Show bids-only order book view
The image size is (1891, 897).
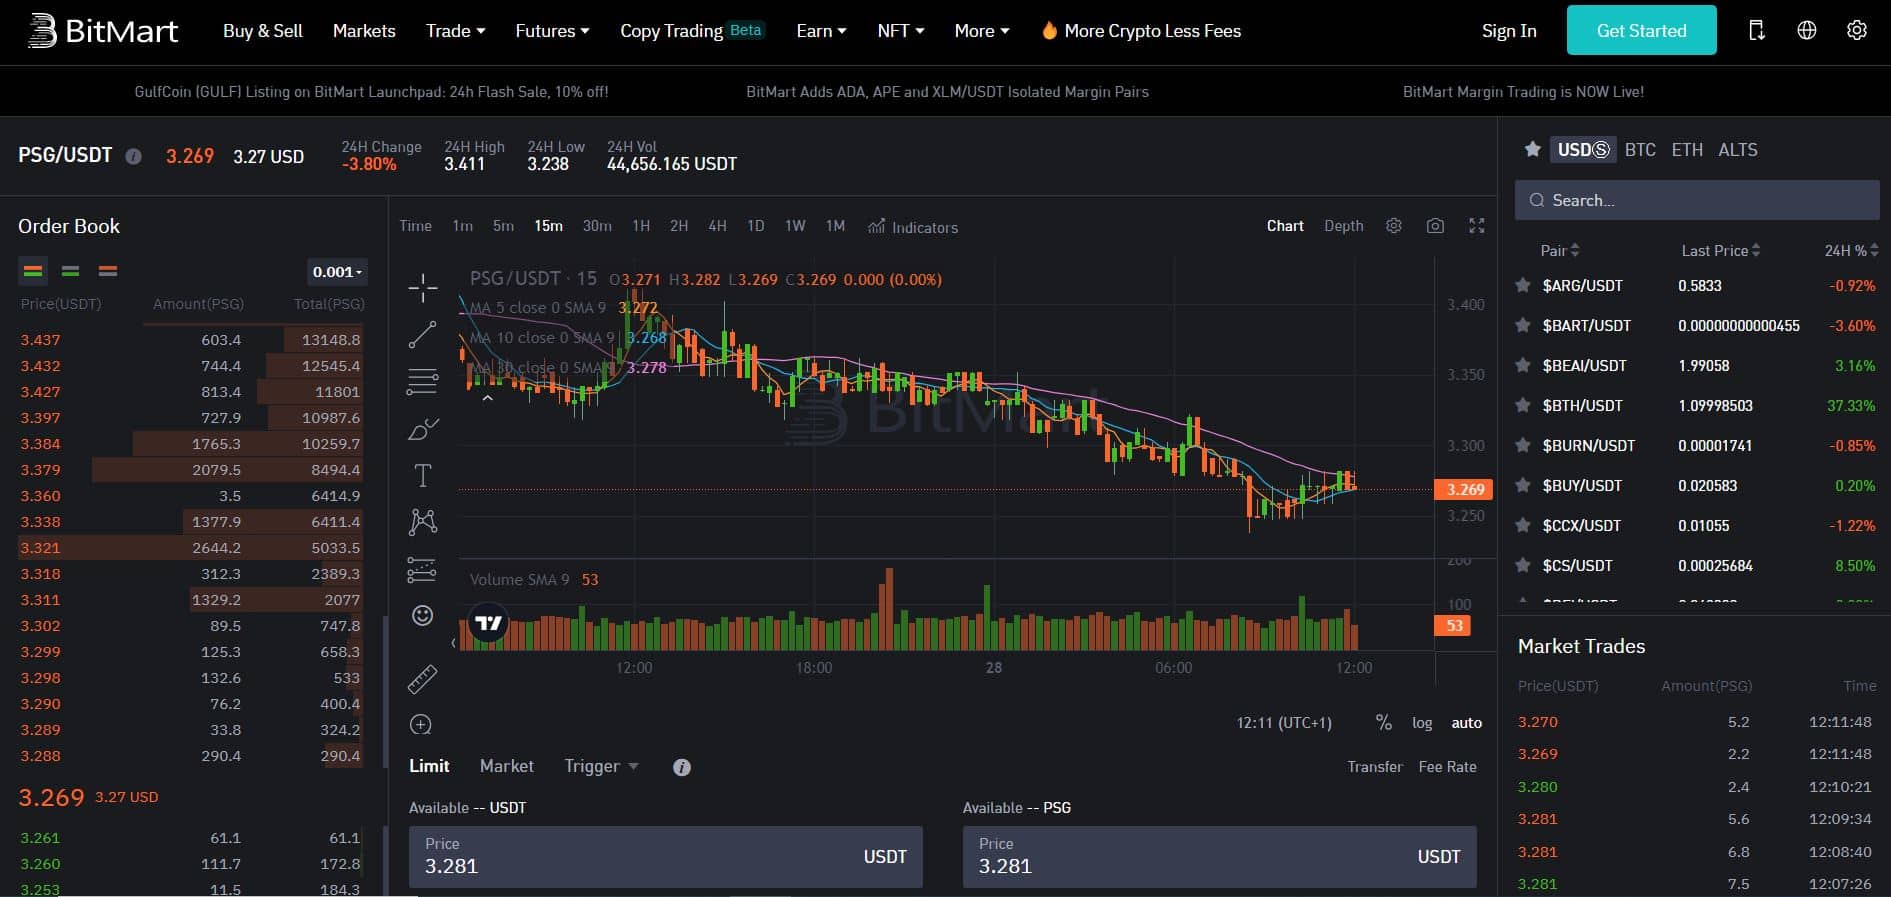70,271
